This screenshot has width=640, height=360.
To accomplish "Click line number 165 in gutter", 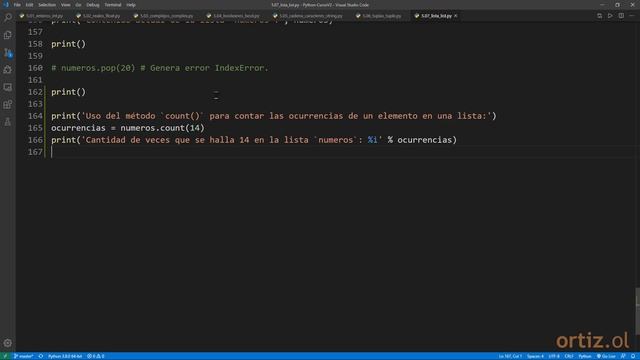I will point(36,128).
